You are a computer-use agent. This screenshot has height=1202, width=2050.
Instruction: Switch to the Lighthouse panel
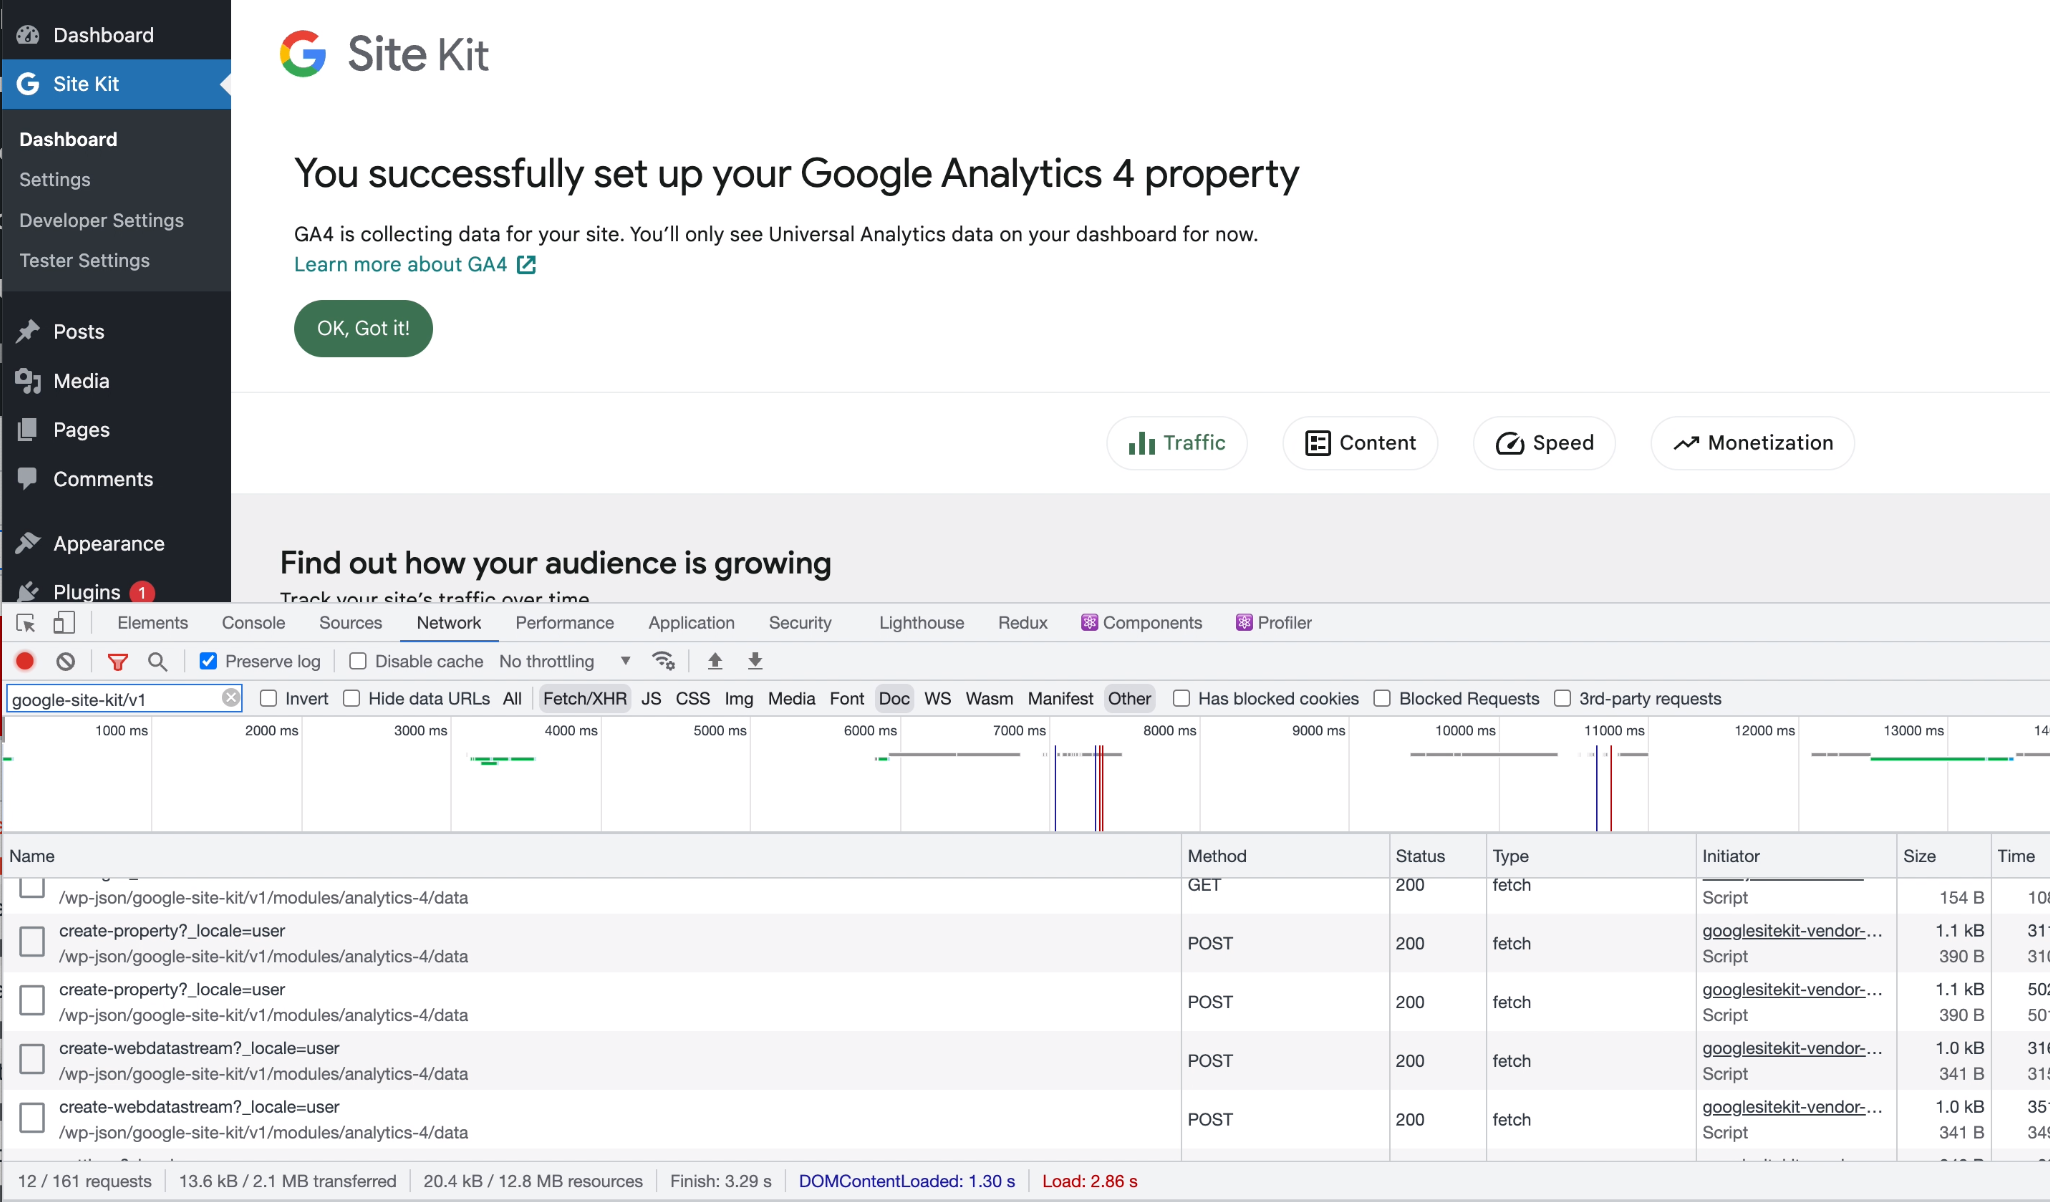[920, 622]
